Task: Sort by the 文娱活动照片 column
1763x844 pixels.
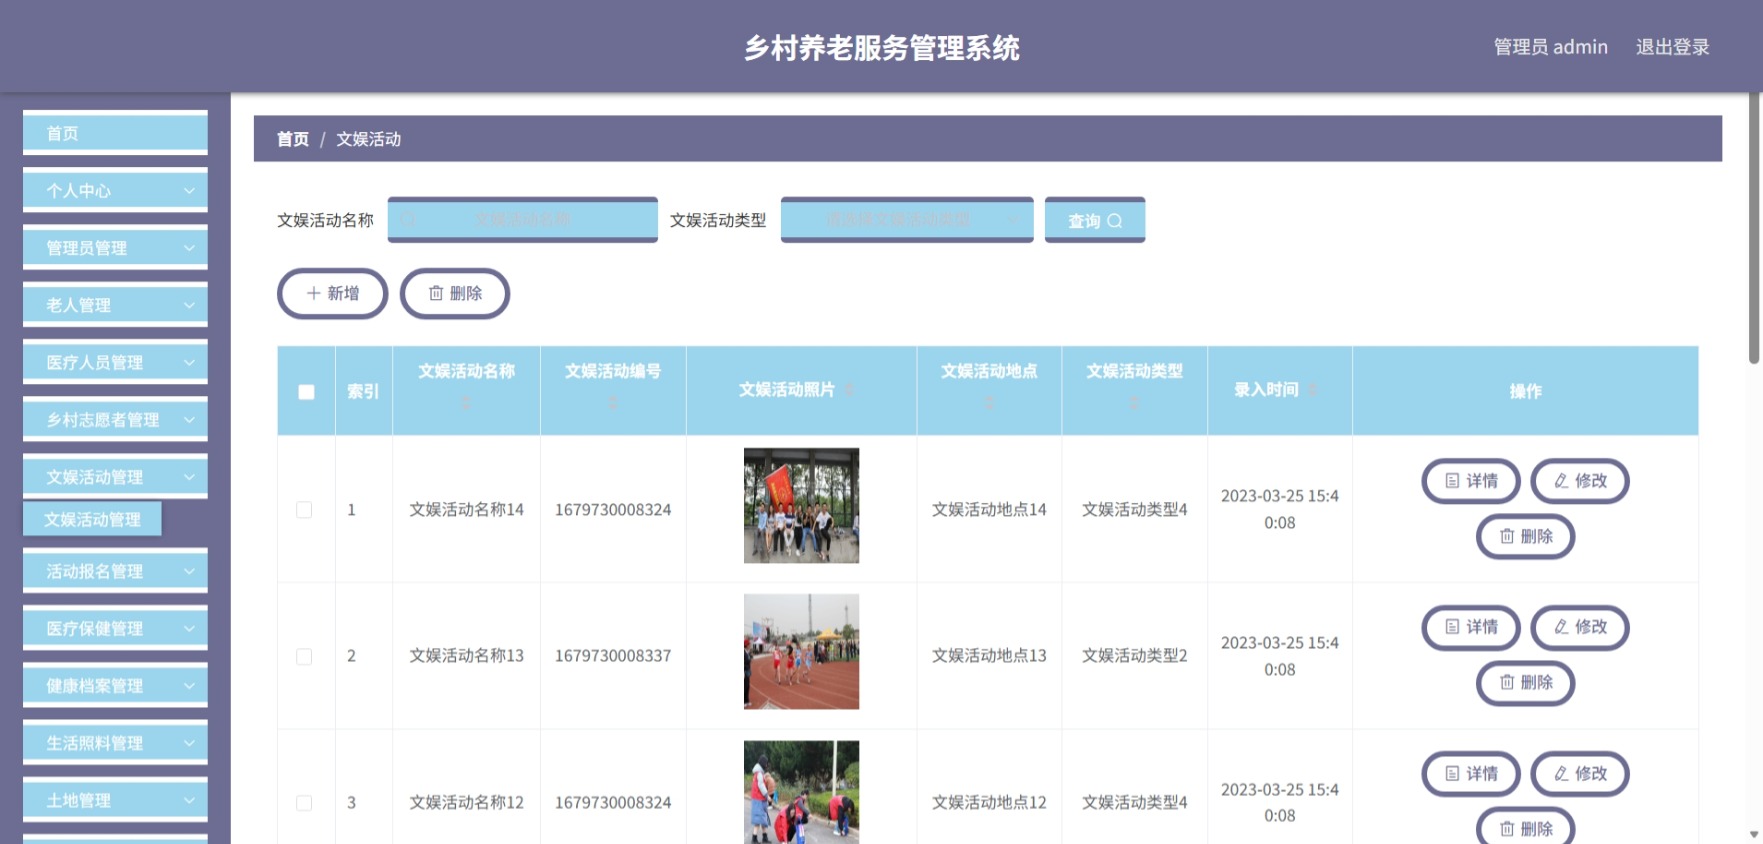Action: (x=849, y=390)
